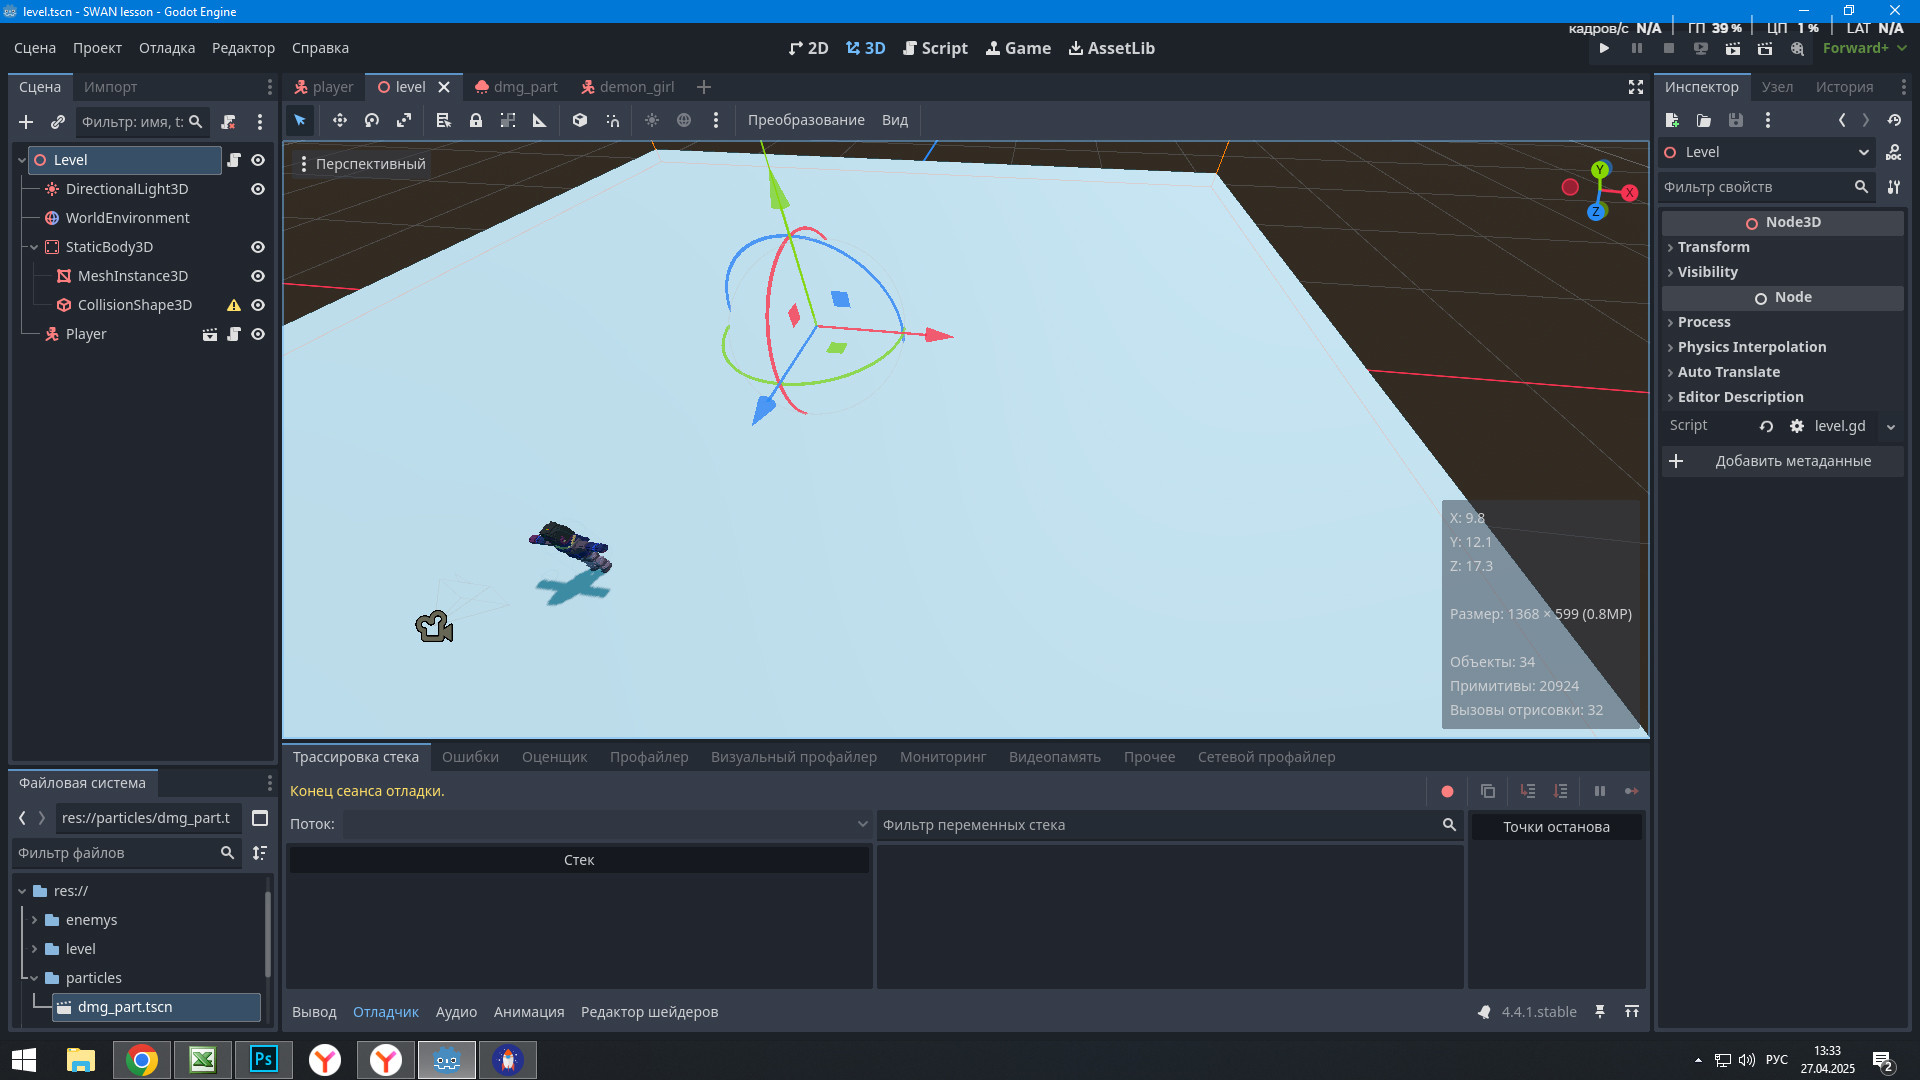1920x1080 pixels.
Task: Click the 4.4.1.stable version label
Action: pos(1539,1012)
